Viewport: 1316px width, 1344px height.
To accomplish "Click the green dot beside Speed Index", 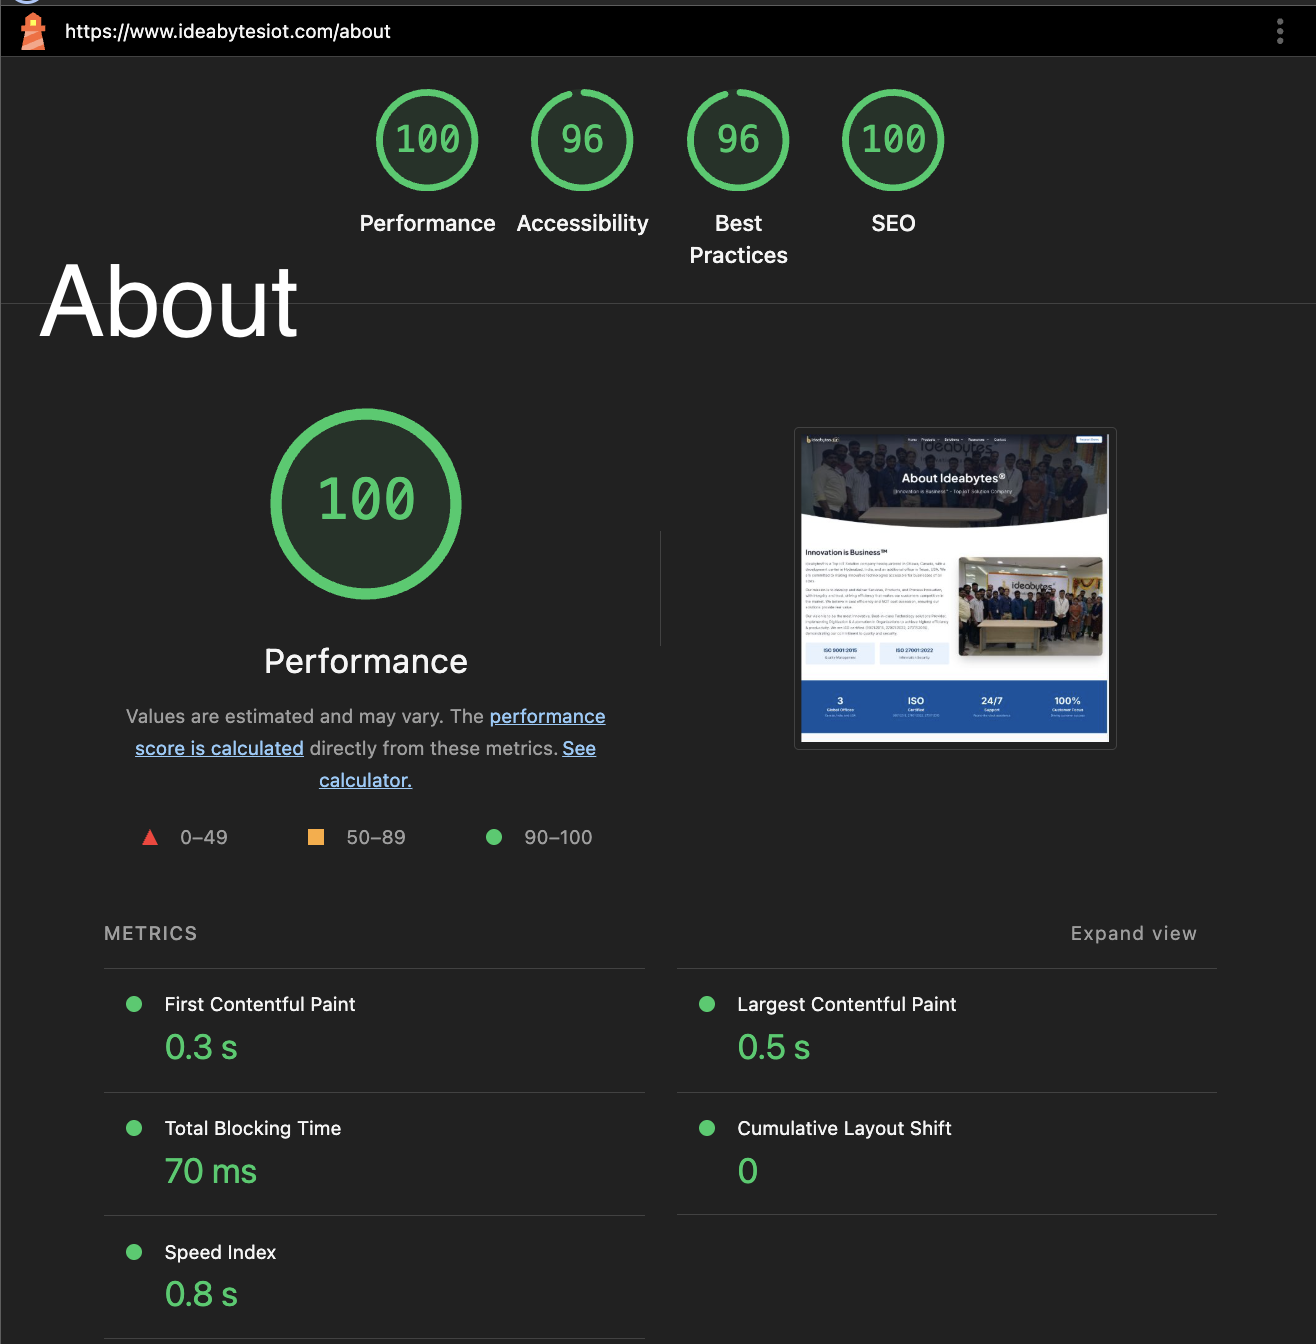I will (x=134, y=1251).
